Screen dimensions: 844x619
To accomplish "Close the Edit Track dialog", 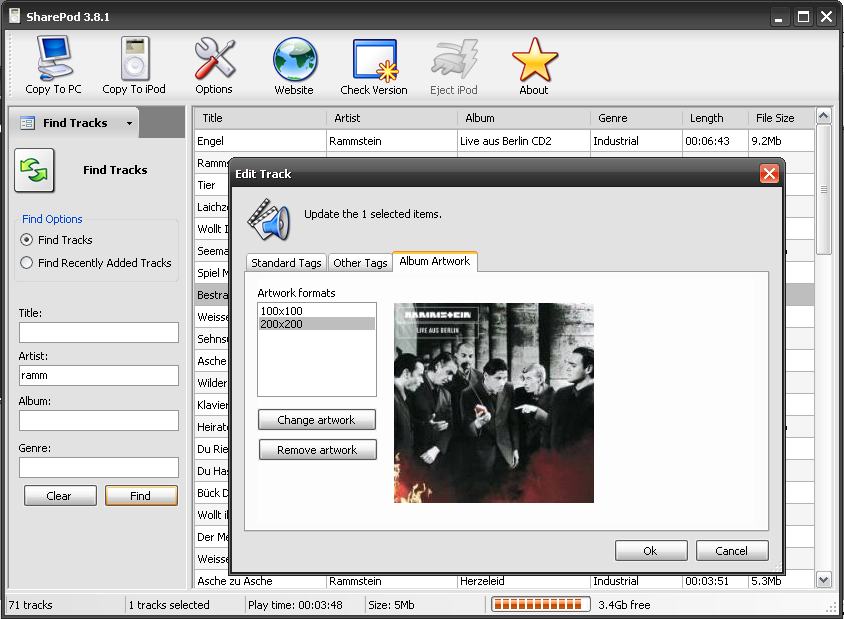I will click(769, 173).
